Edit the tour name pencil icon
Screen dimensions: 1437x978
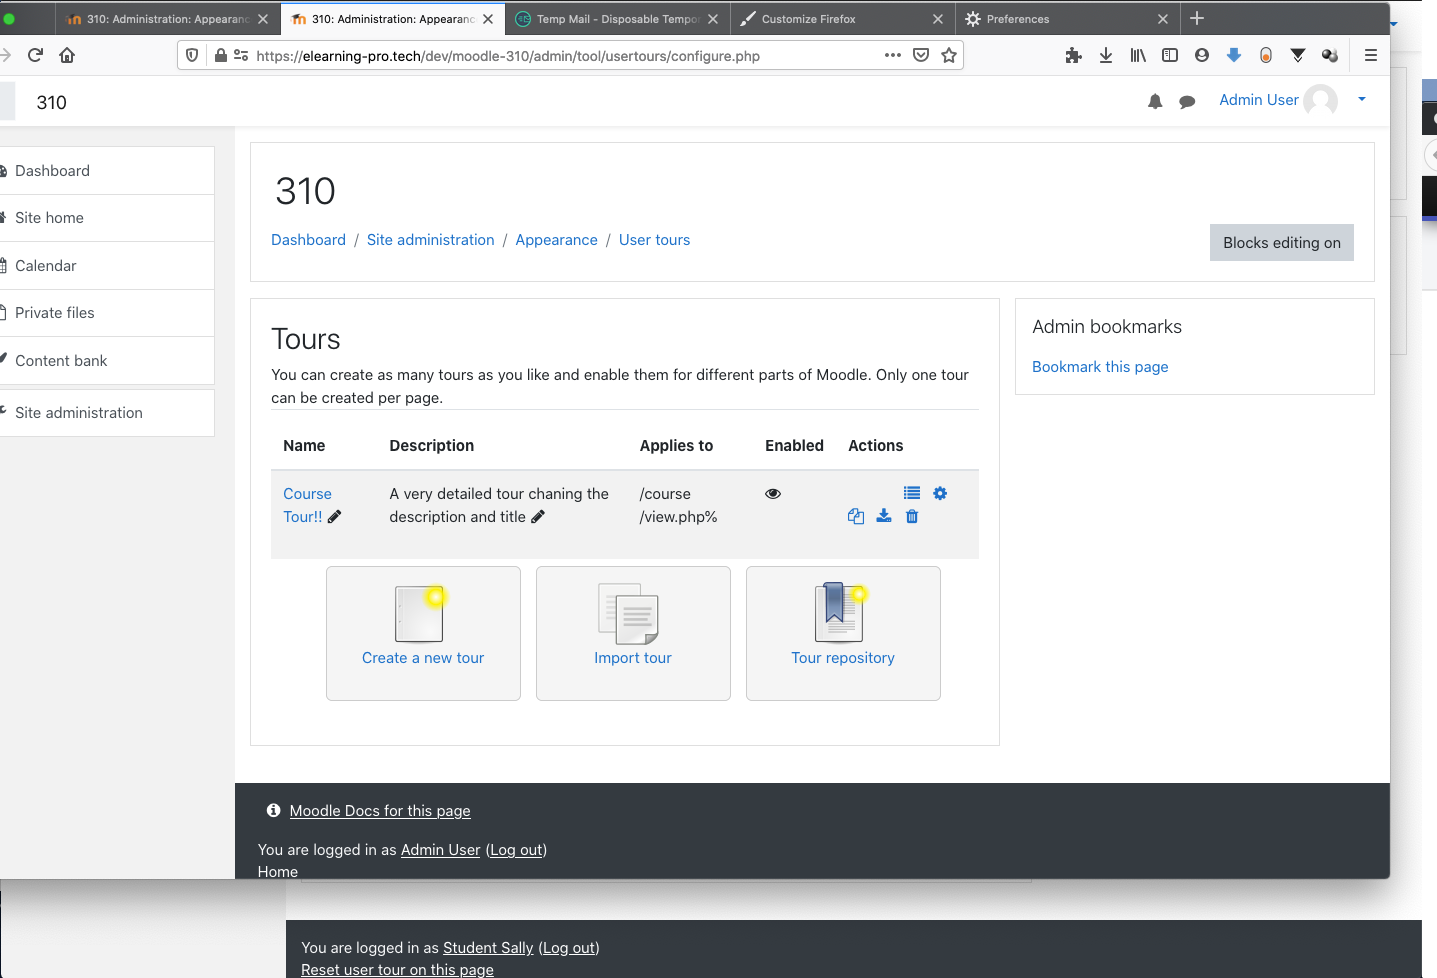click(335, 516)
